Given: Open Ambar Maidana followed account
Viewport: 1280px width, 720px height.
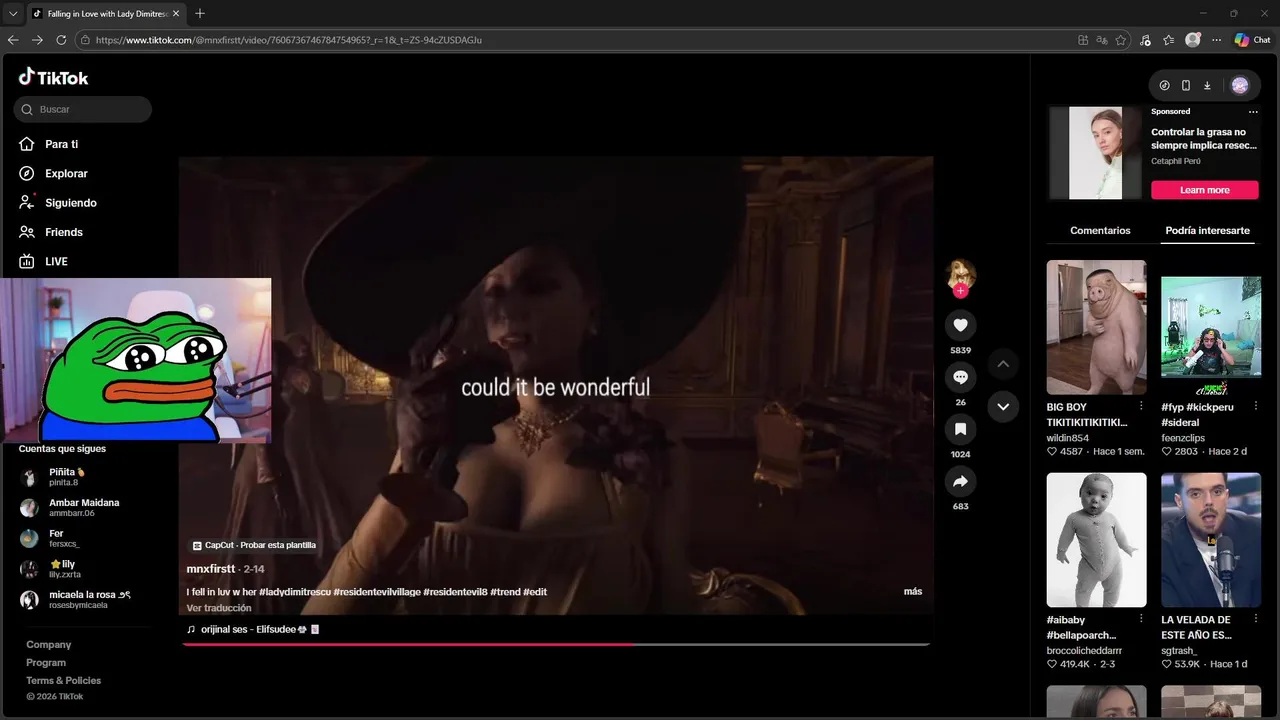Looking at the screenshot, I should click(84, 507).
